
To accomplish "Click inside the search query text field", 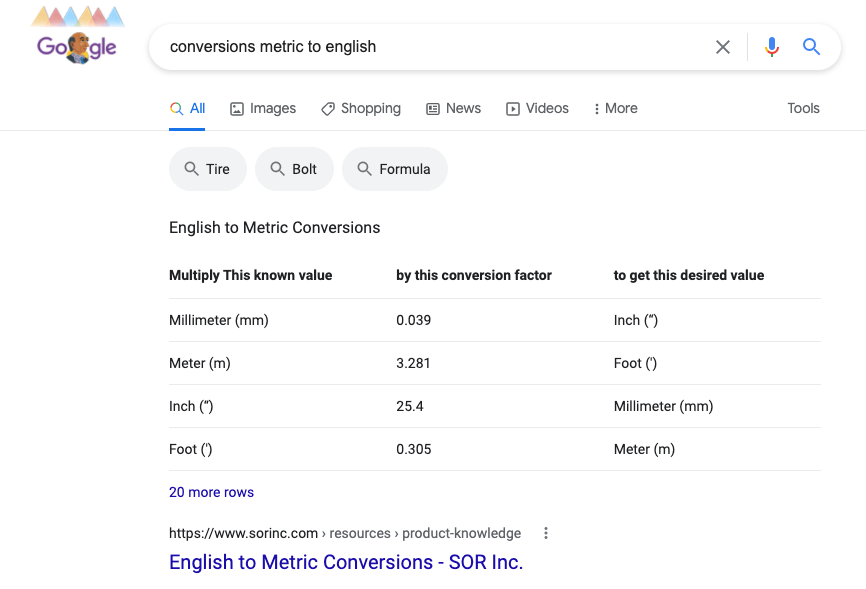I will [x=430, y=47].
